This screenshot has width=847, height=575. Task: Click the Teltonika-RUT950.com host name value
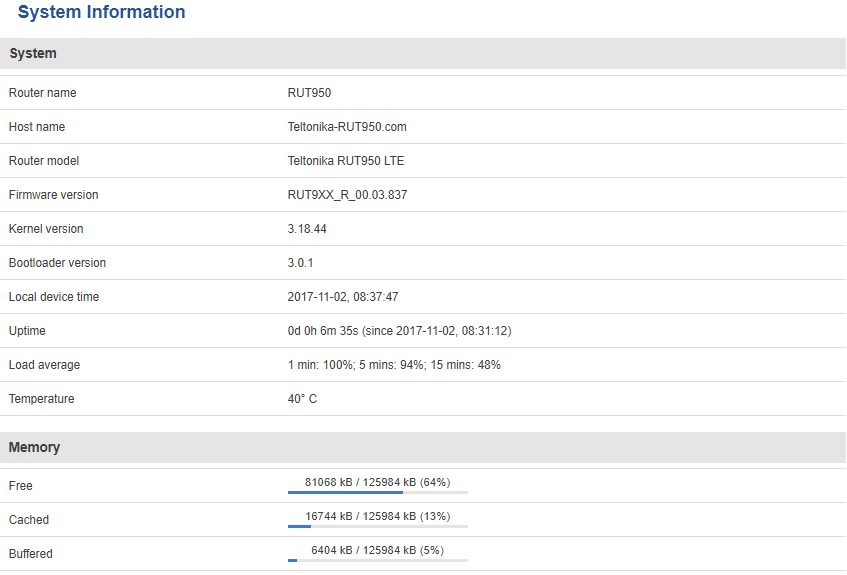347,127
